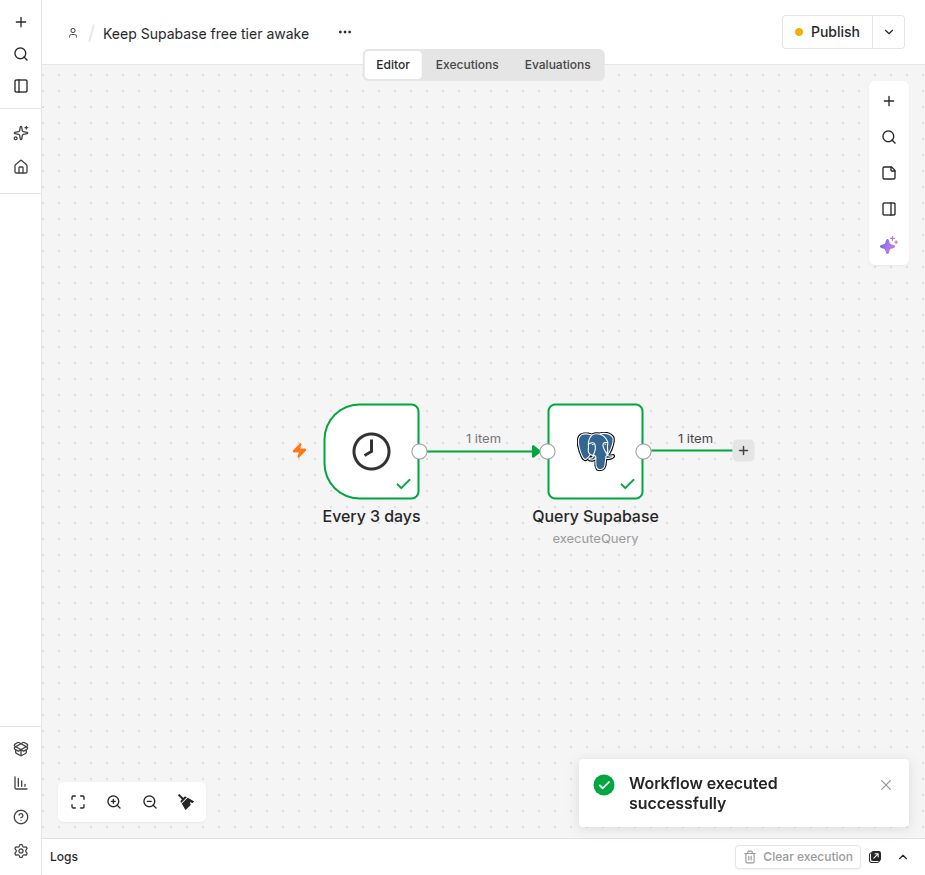Image resolution: width=925 pixels, height=875 pixels.
Task: Click the executeQuery subtitle text
Action: [595, 539]
